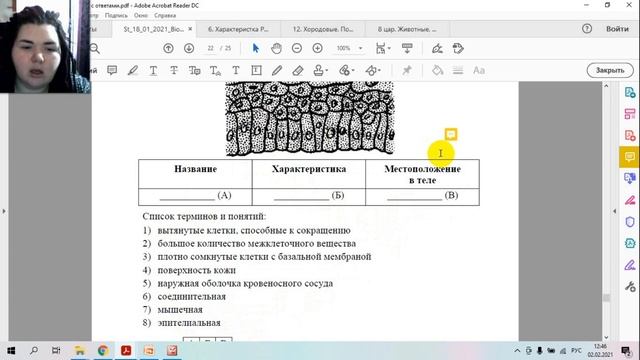Expand the left navigation pane arrow
The width and height of the screenshot is (640, 360).
point(4,211)
